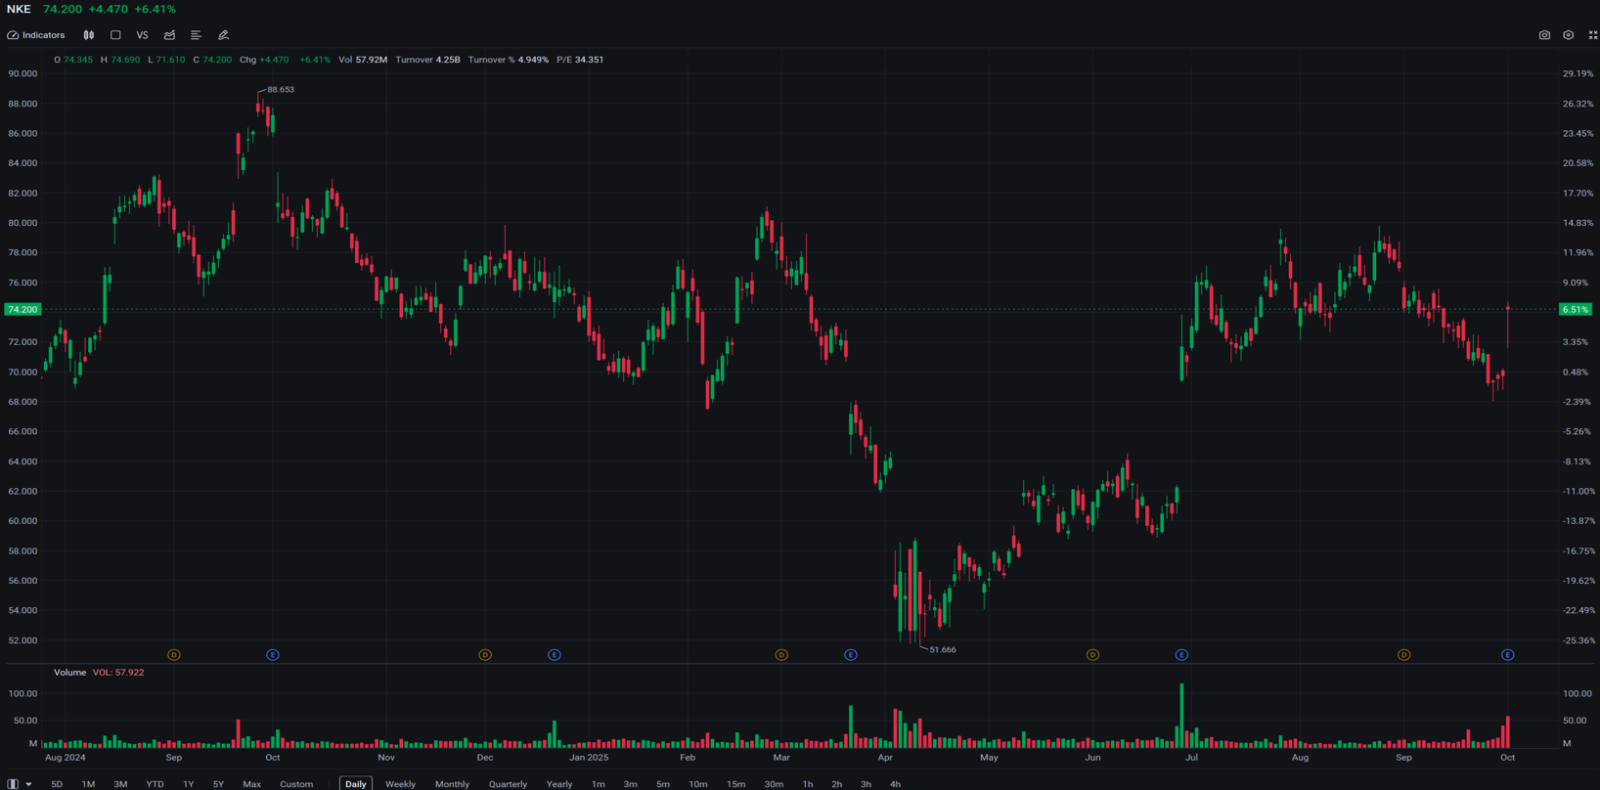Open the Indicators panel
The height and width of the screenshot is (790, 1600).
(x=36, y=35)
